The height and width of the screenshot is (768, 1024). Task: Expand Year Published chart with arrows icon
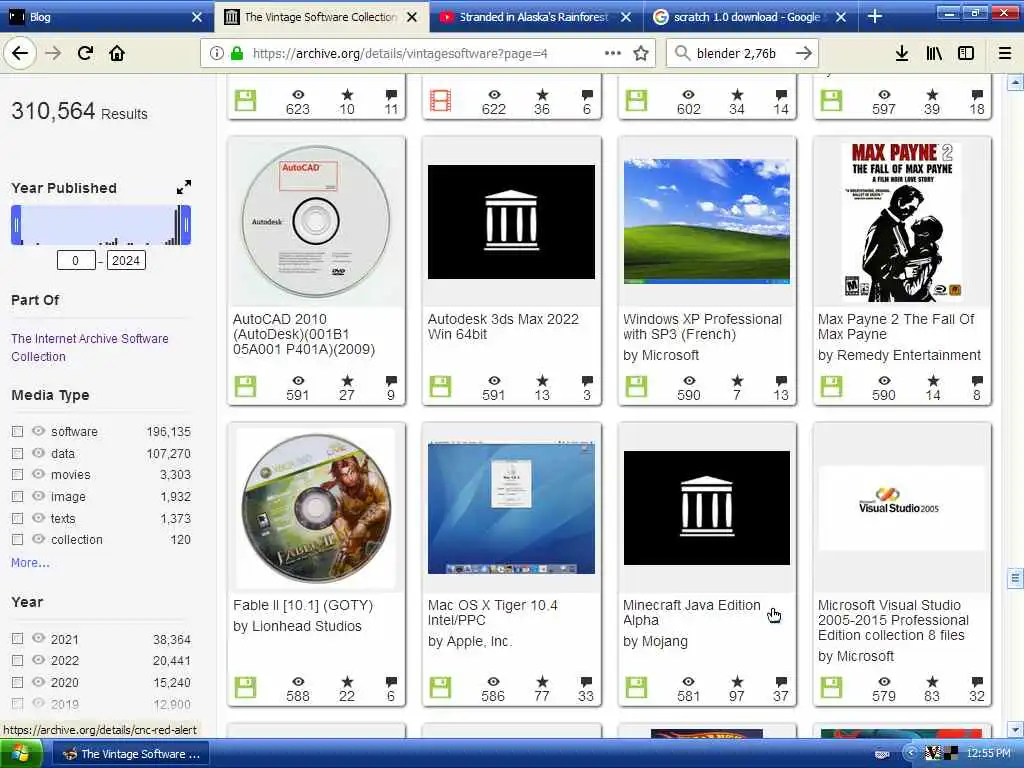[184, 187]
